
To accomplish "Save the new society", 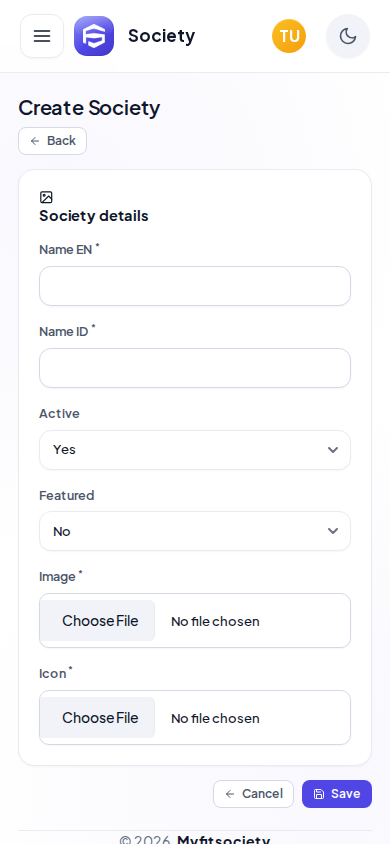I will [337, 794].
